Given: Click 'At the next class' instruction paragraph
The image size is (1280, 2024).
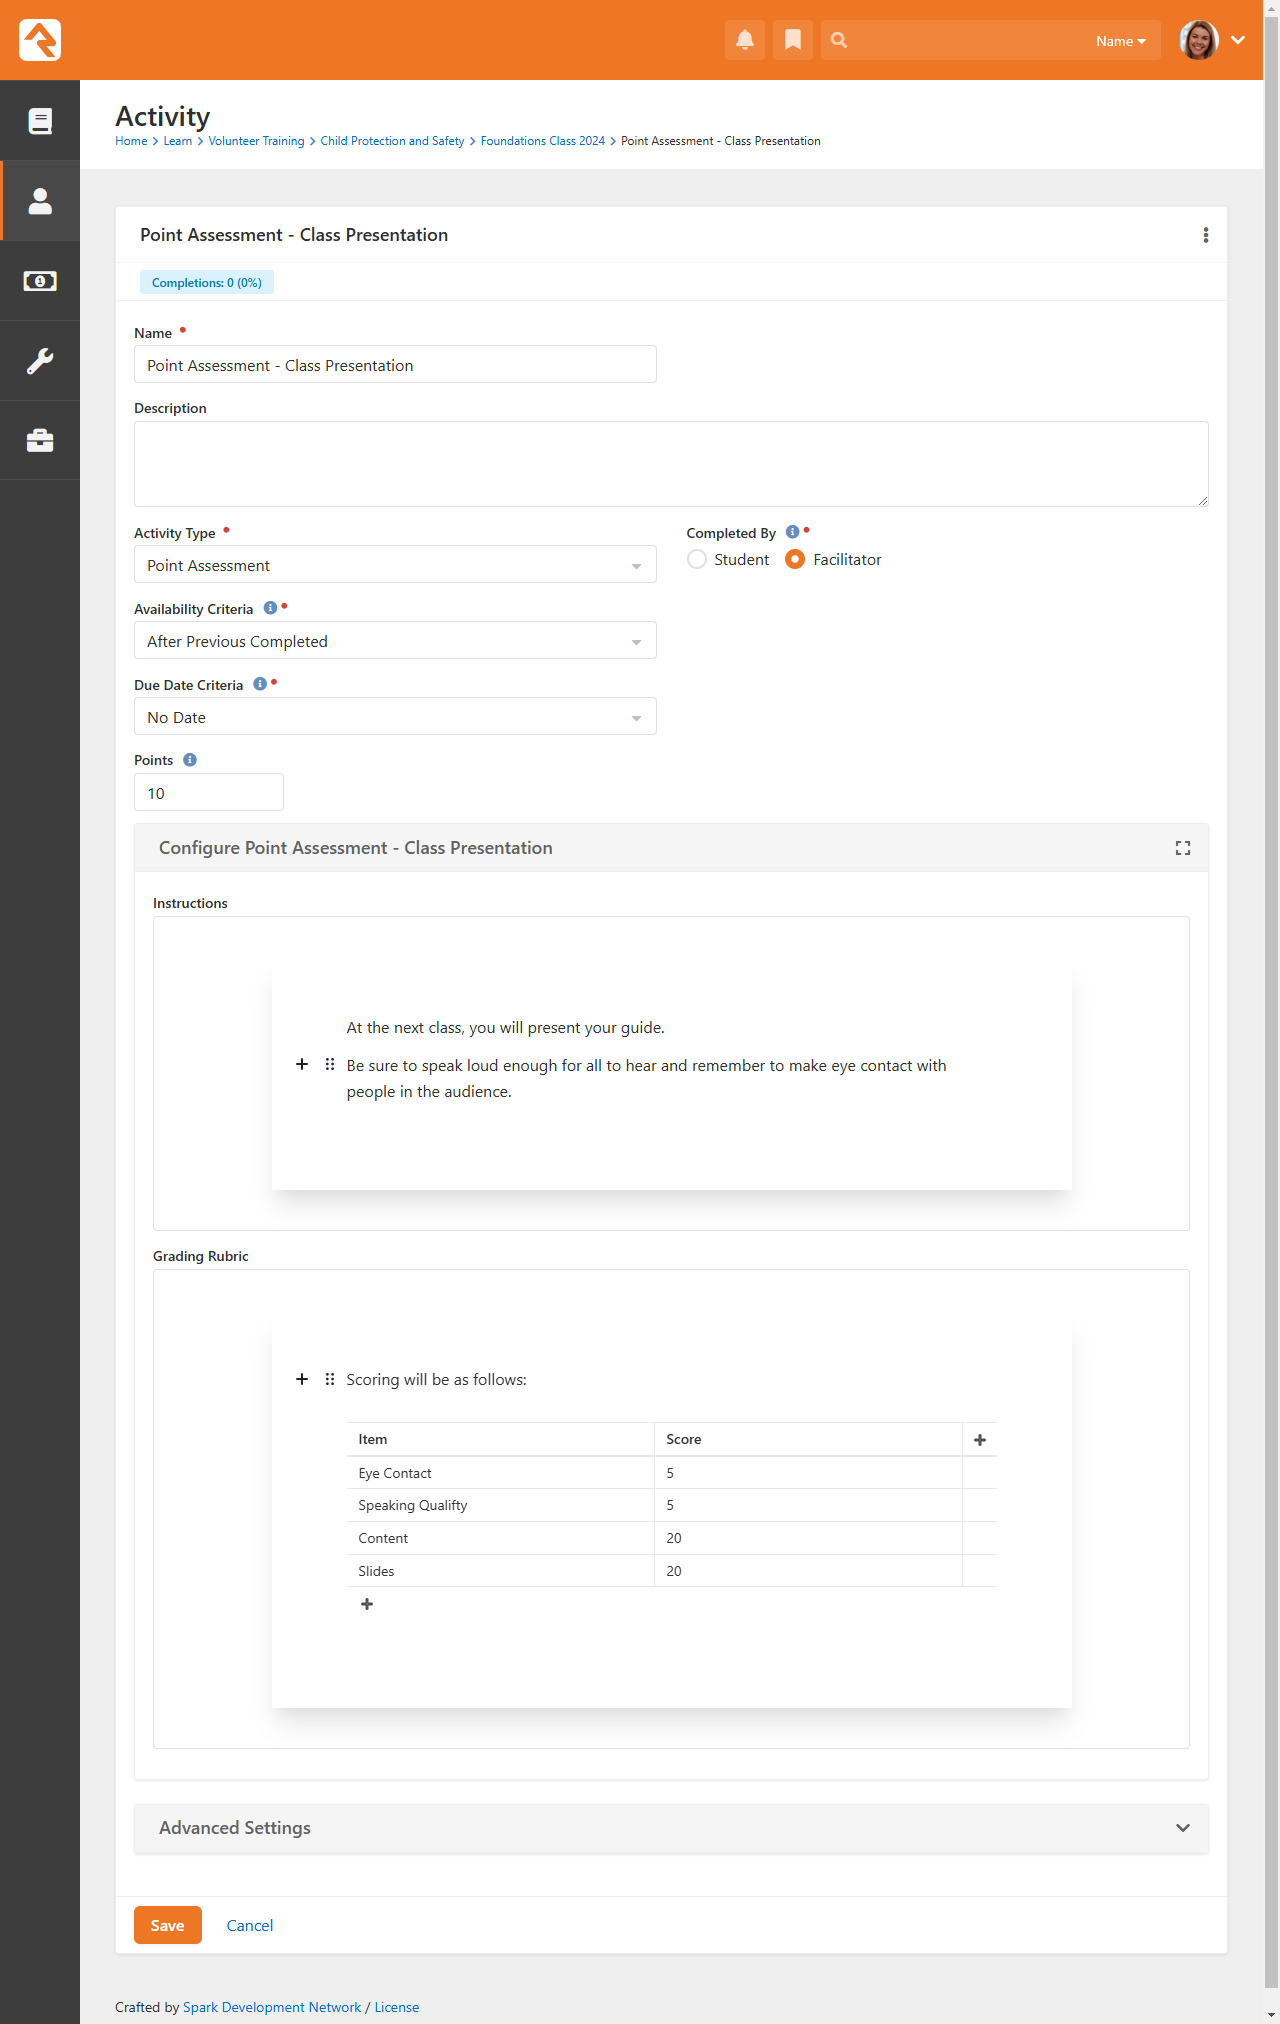Looking at the screenshot, I should [x=505, y=1028].
